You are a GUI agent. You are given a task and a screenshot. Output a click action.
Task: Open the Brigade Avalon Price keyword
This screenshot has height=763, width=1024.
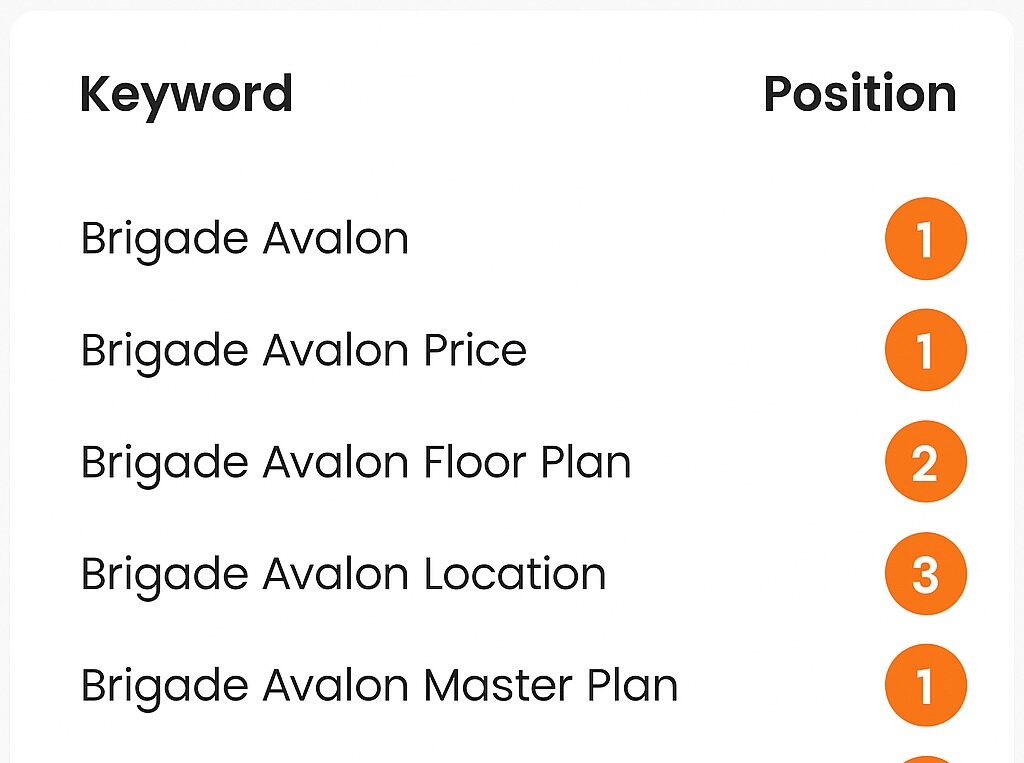click(304, 352)
